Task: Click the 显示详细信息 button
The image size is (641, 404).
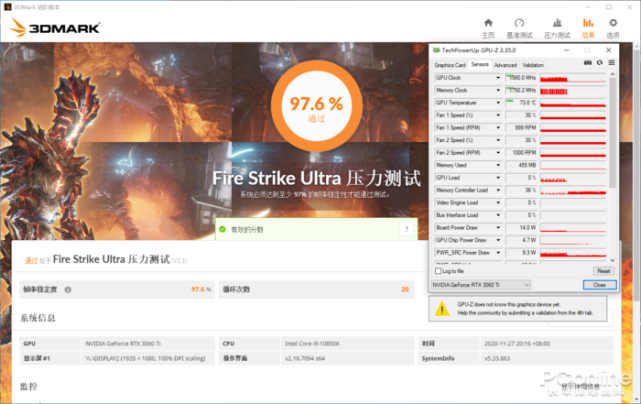Action: pyautogui.click(x=580, y=386)
